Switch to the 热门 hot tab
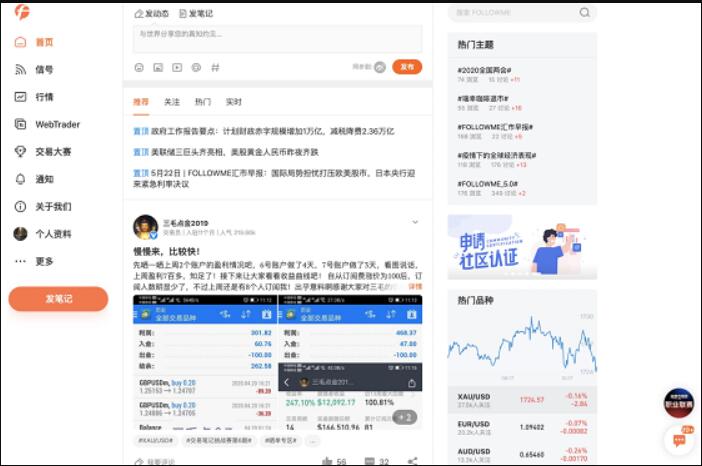 coord(203,102)
